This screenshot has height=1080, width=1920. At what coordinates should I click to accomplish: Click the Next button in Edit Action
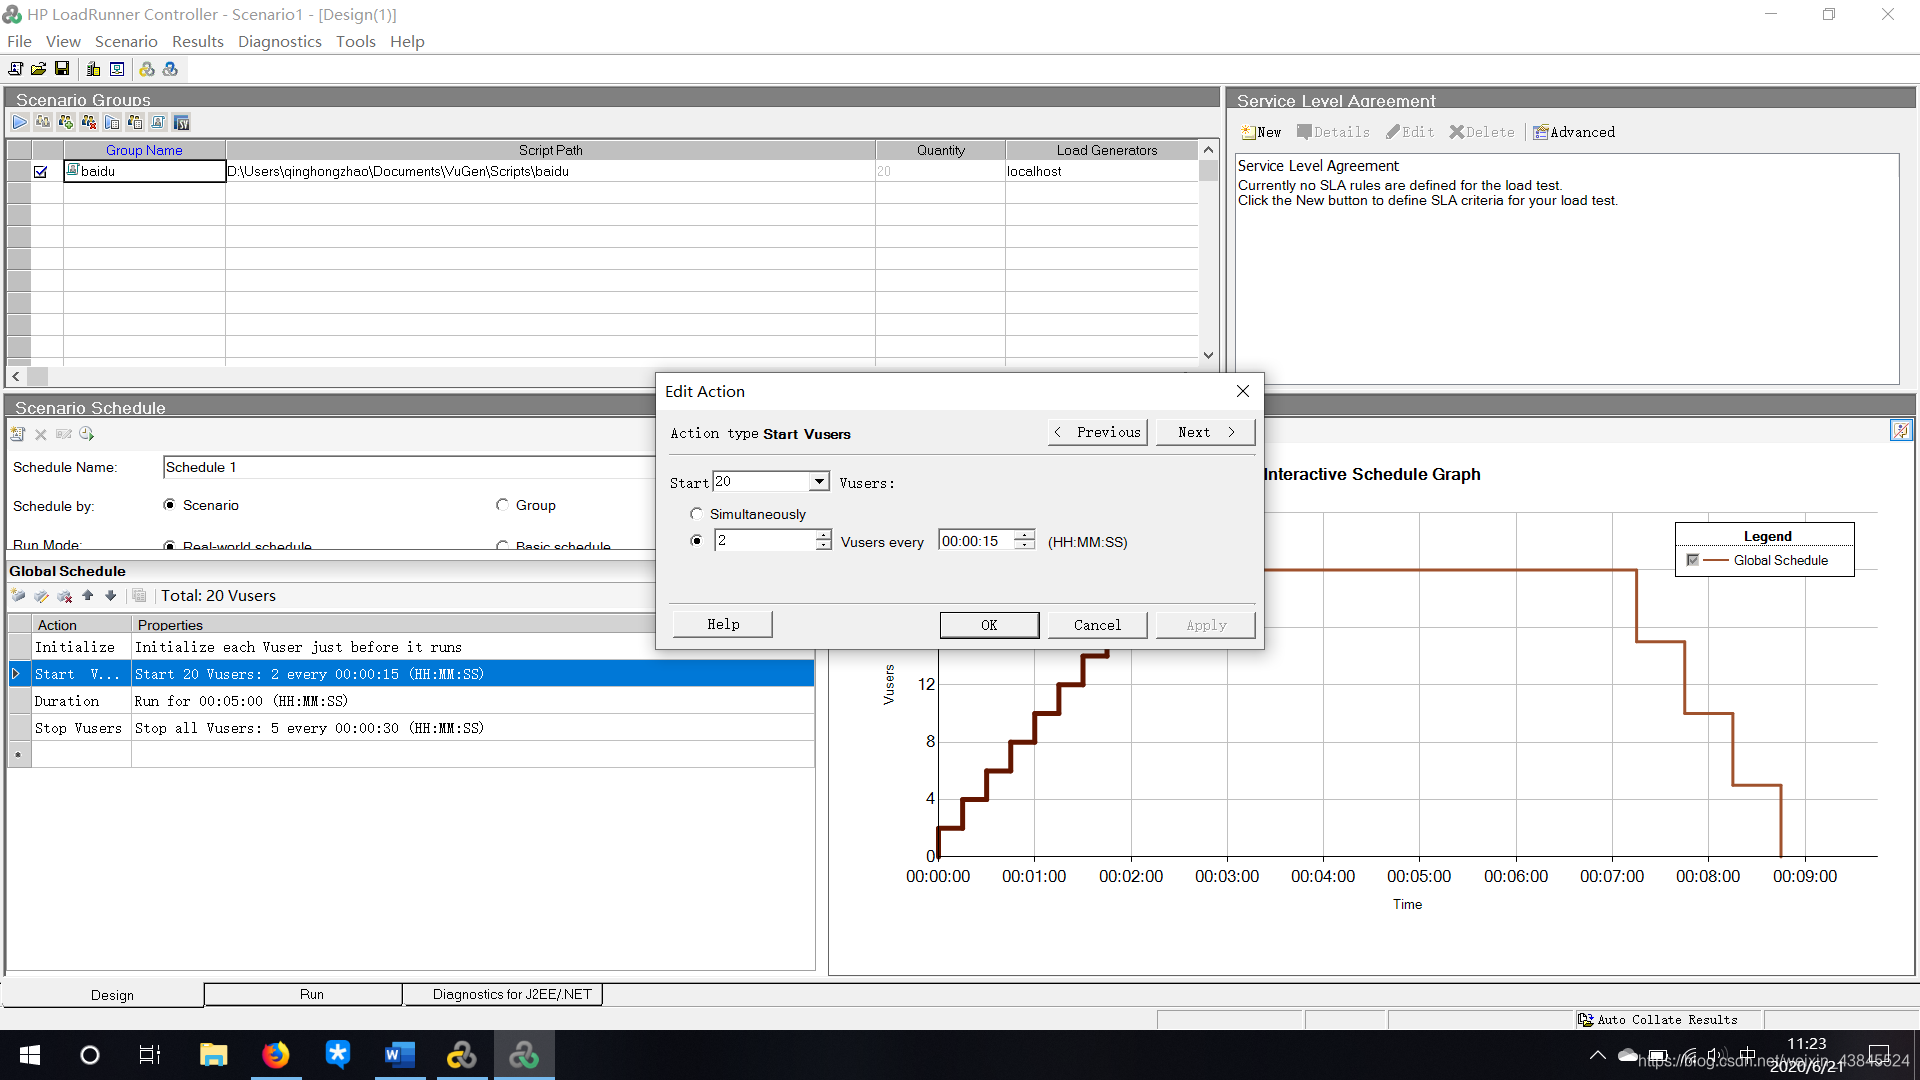click(1205, 432)
